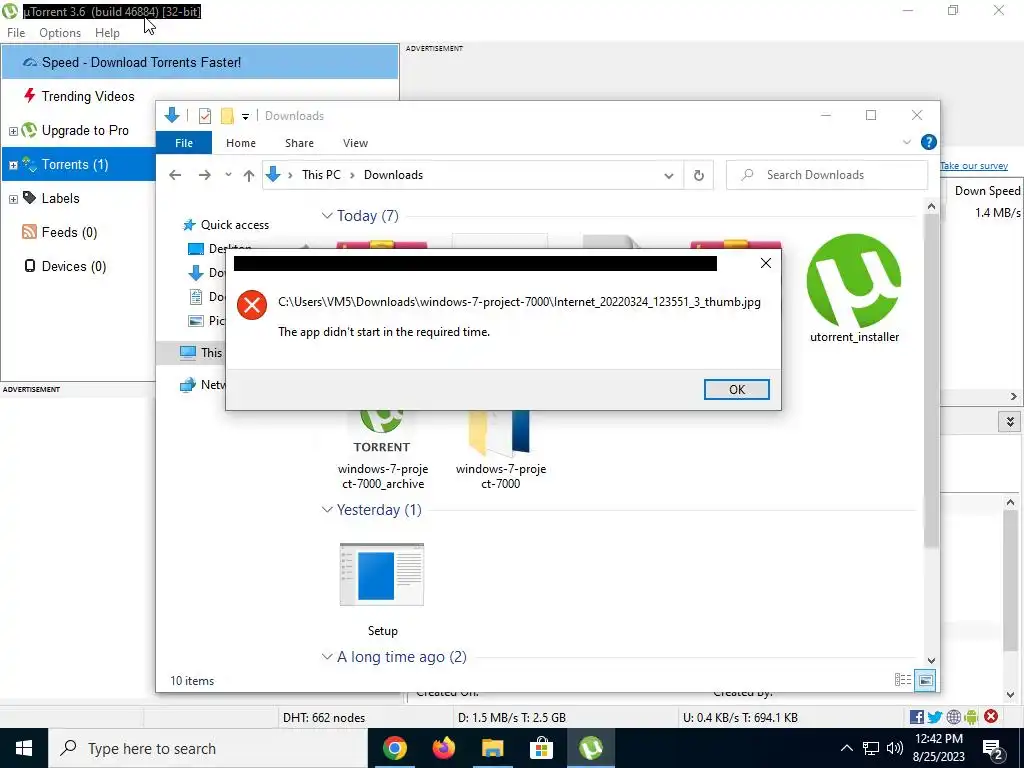Image resolution: width=1024 pixels, height=768 pixels.
Task: Open the uTorrent Help menu
Action: pyautogui.click(x=107, y=33)
